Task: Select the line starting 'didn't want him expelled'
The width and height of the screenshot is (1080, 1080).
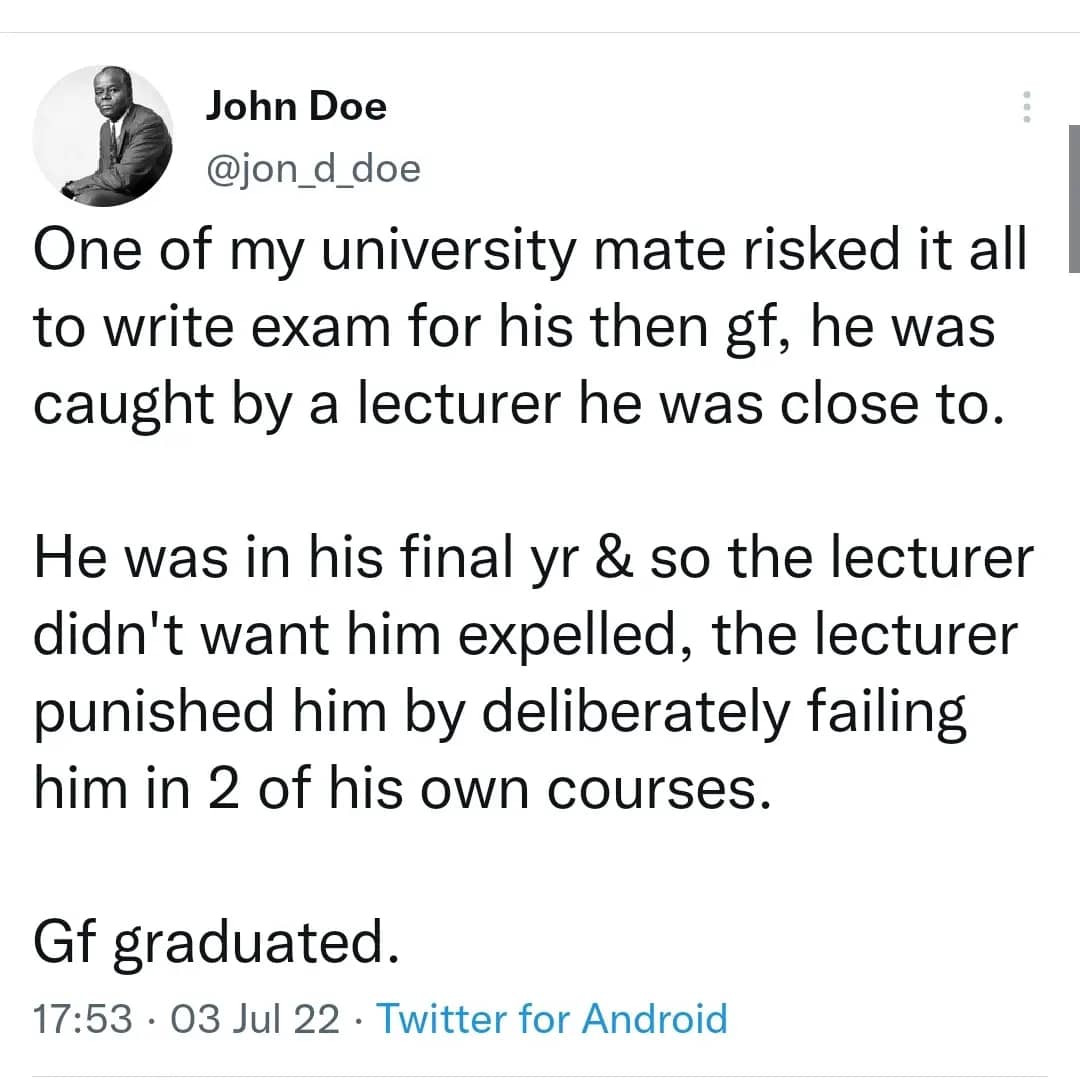Action: point(526,635)
